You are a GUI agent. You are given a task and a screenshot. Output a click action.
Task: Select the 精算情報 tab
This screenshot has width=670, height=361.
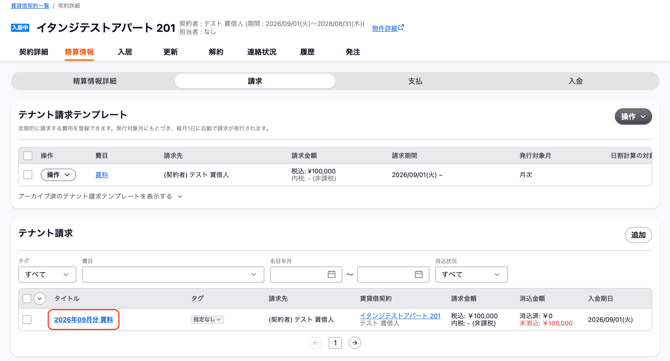79,52
